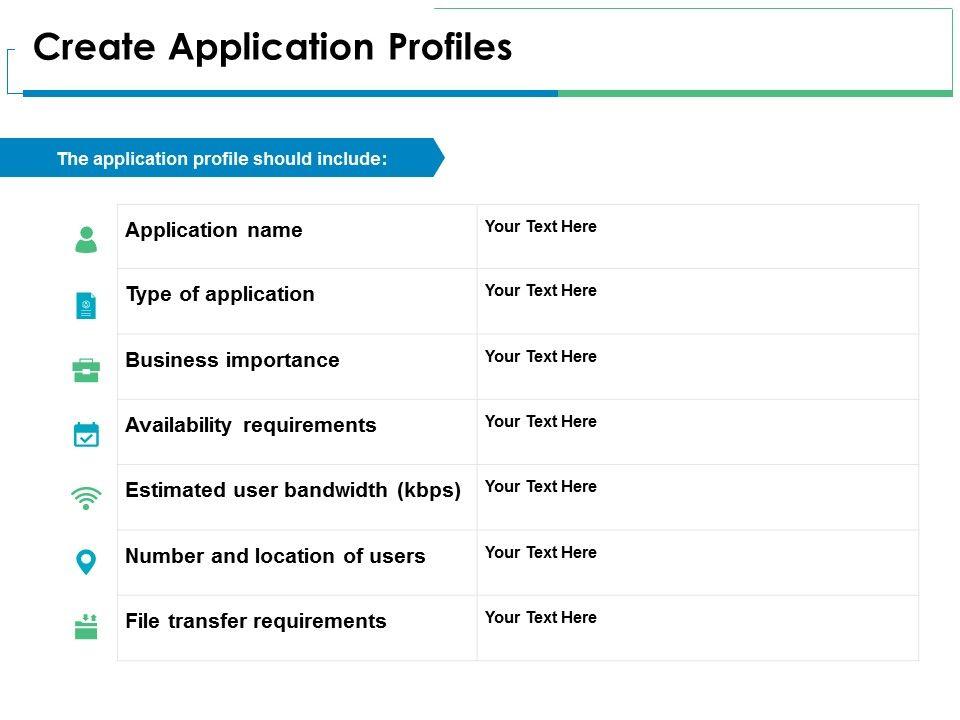Click 'Your Text Here' in Estimated bandwidth row

(x=541, y=487)
